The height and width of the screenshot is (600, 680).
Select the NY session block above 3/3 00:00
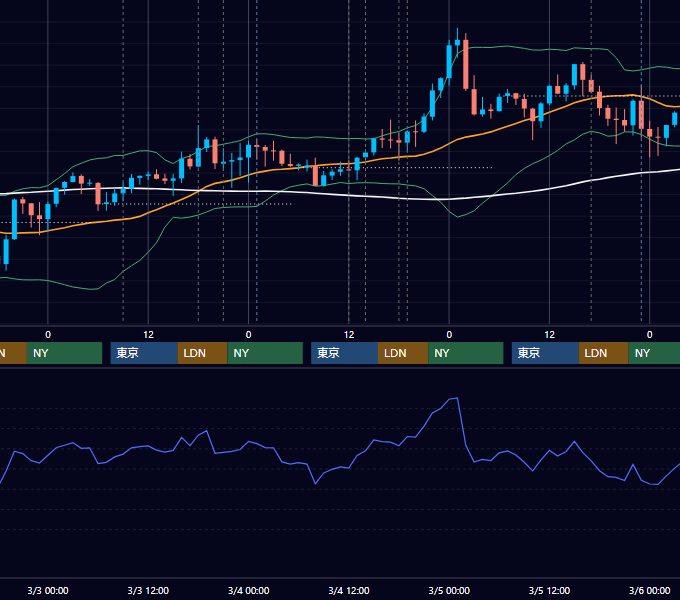(x=64, y=353)
